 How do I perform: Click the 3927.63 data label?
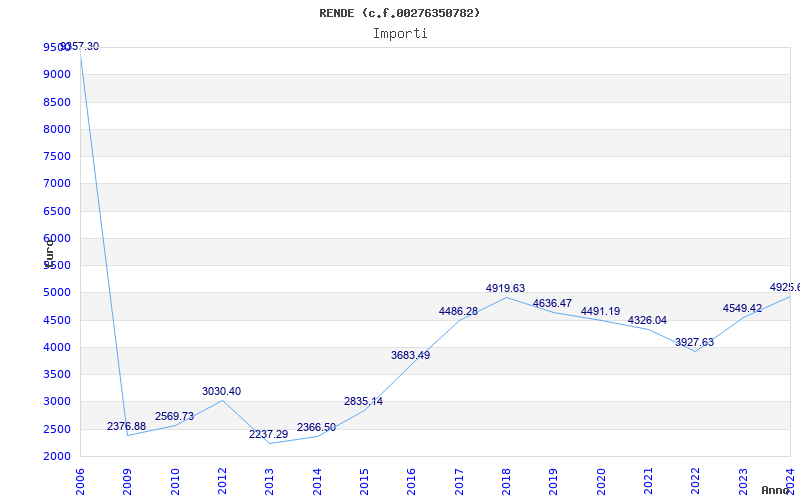(x=694, y=342)
